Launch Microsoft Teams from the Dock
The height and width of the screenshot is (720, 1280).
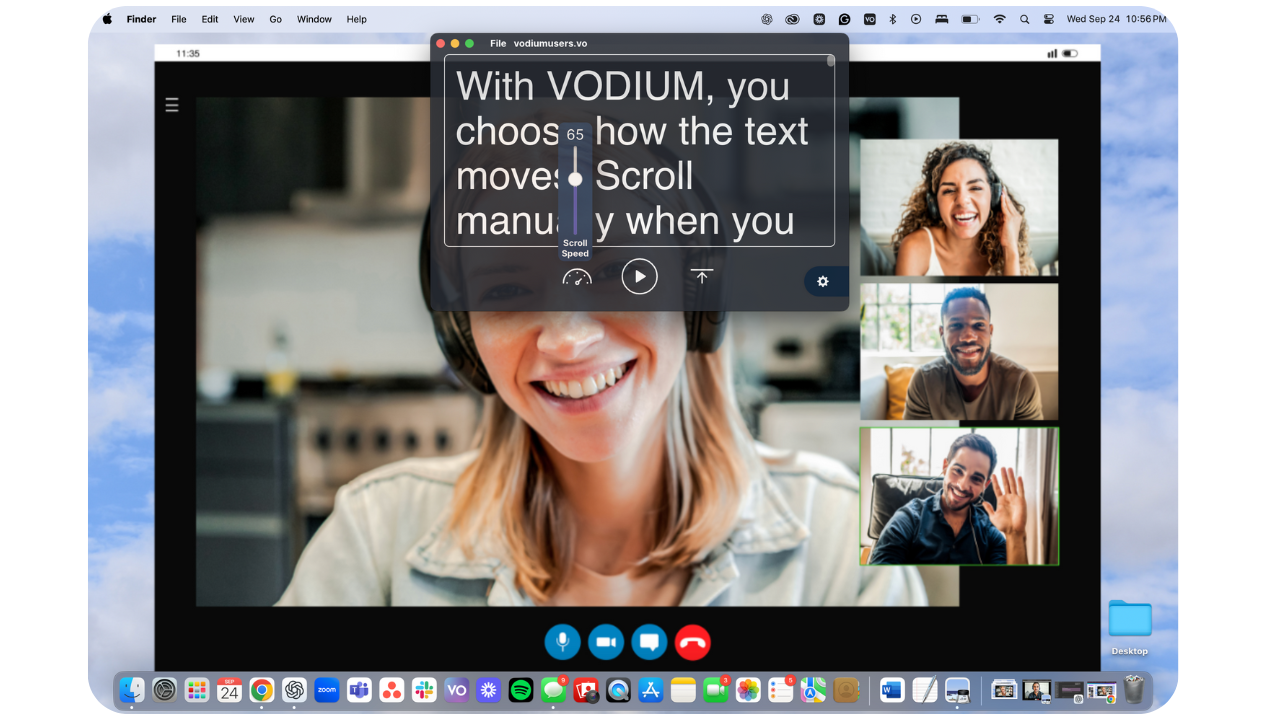(359, 690)
